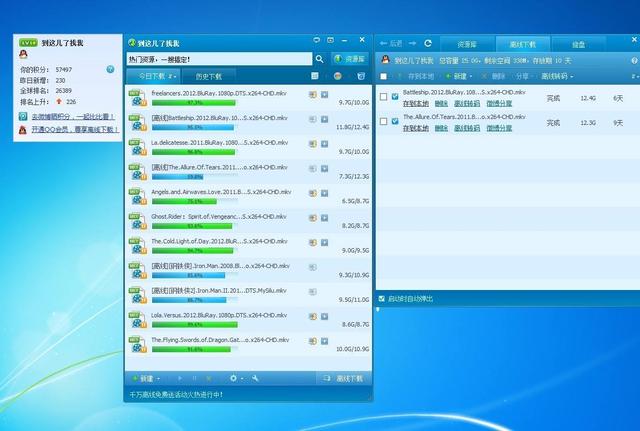Click the search magnifier icon
This screenshot has height=431, width=640.
point(319,59)
